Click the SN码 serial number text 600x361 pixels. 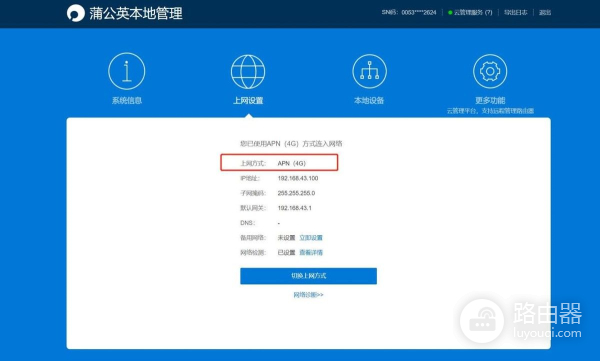tap(409, 13)
